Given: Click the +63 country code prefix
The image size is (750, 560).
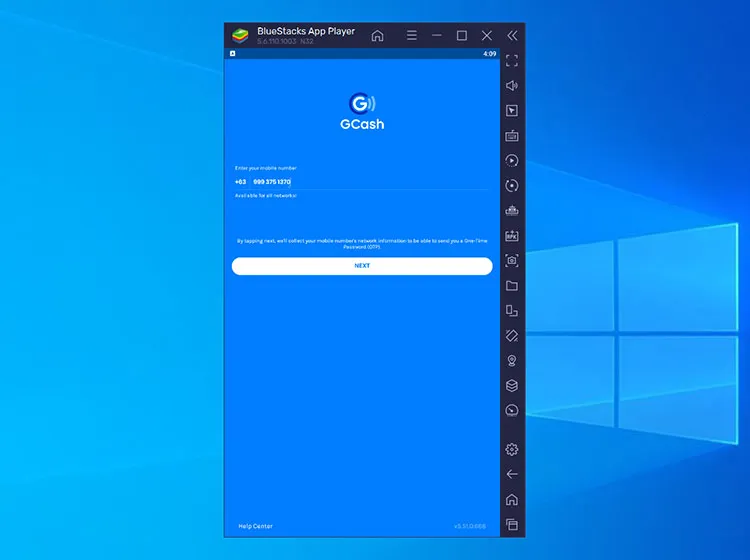Looking at the screenshot, I should 240,182.
